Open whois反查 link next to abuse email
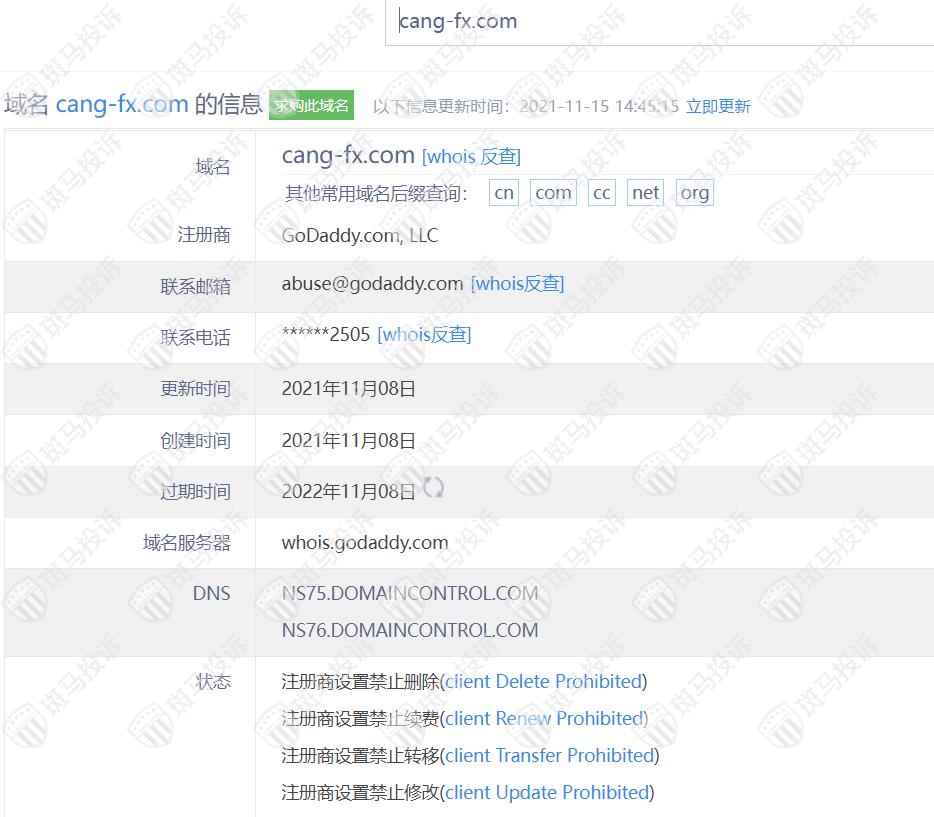Image resolution: width=934 pixels, height=817 pixels. tap(517, 284)
